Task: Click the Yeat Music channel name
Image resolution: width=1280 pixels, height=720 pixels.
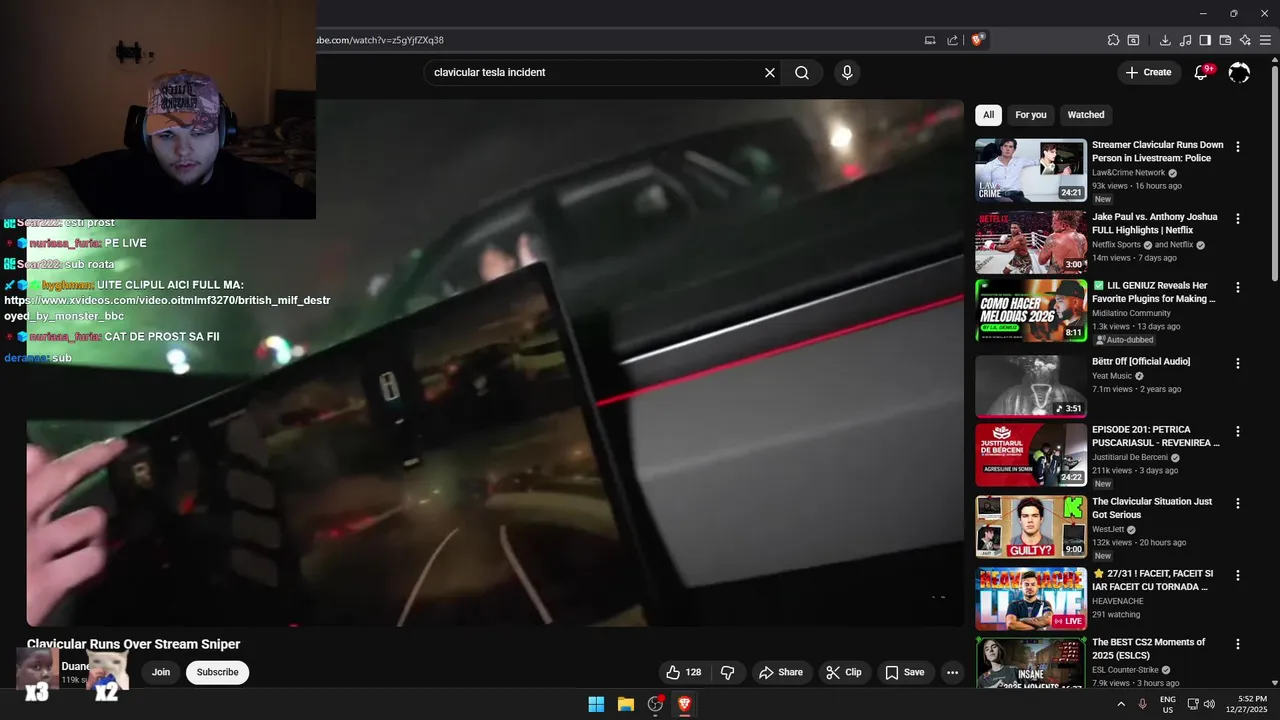Action: pyautogui.click(x=1112, y=376)
